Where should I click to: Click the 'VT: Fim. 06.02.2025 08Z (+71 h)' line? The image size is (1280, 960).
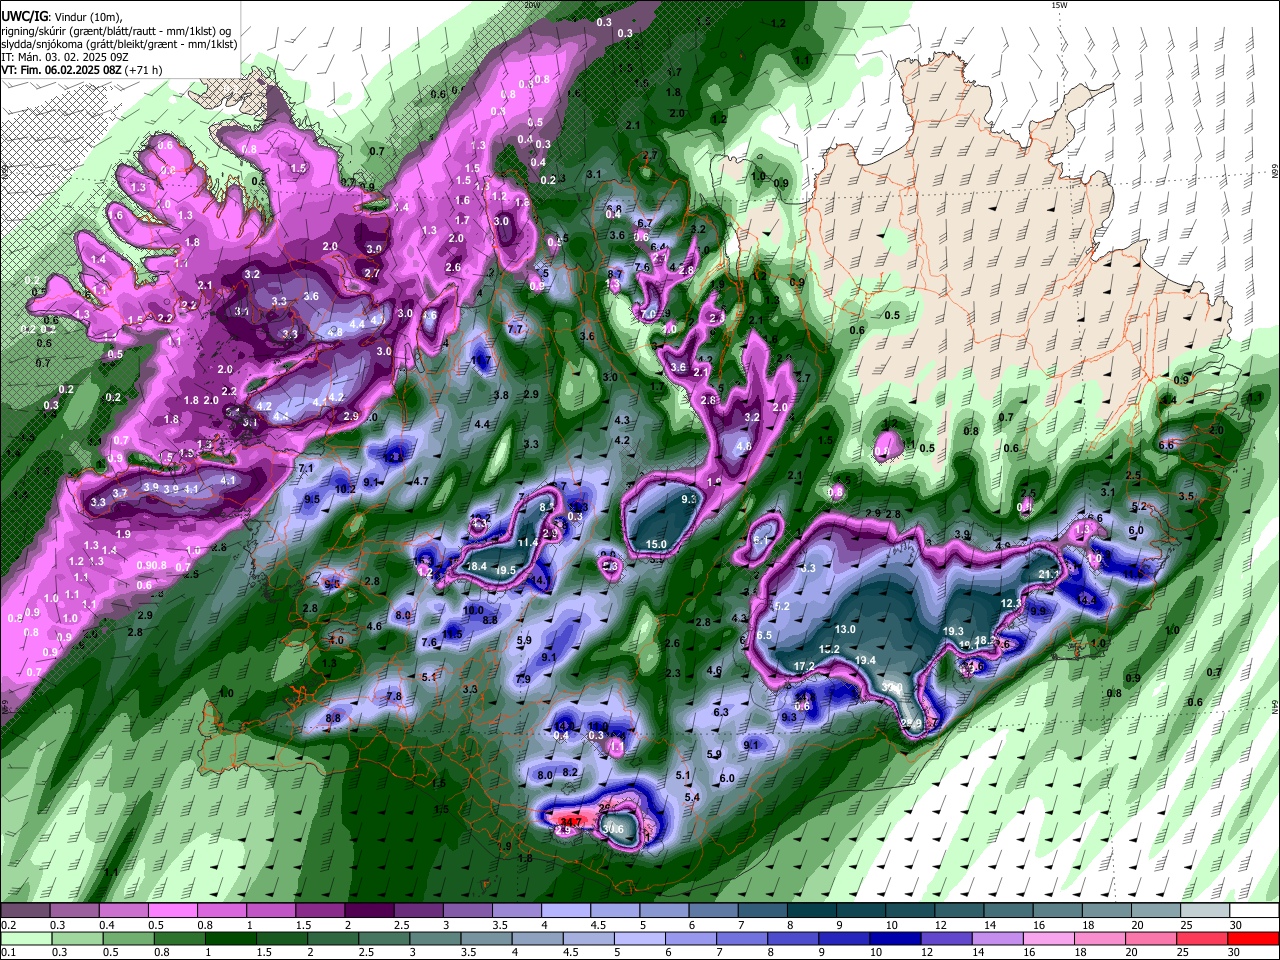click(82, 70)
